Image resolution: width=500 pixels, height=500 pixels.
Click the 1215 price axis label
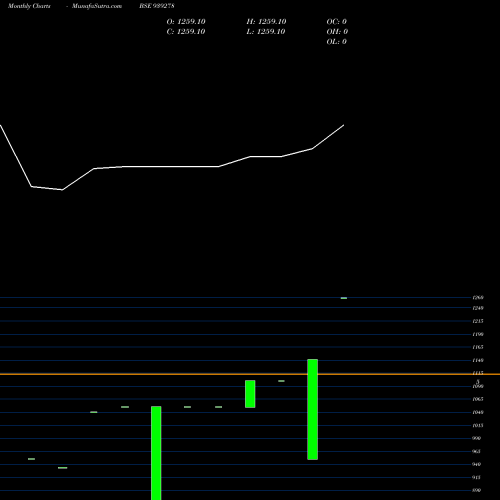pos(478,321)
